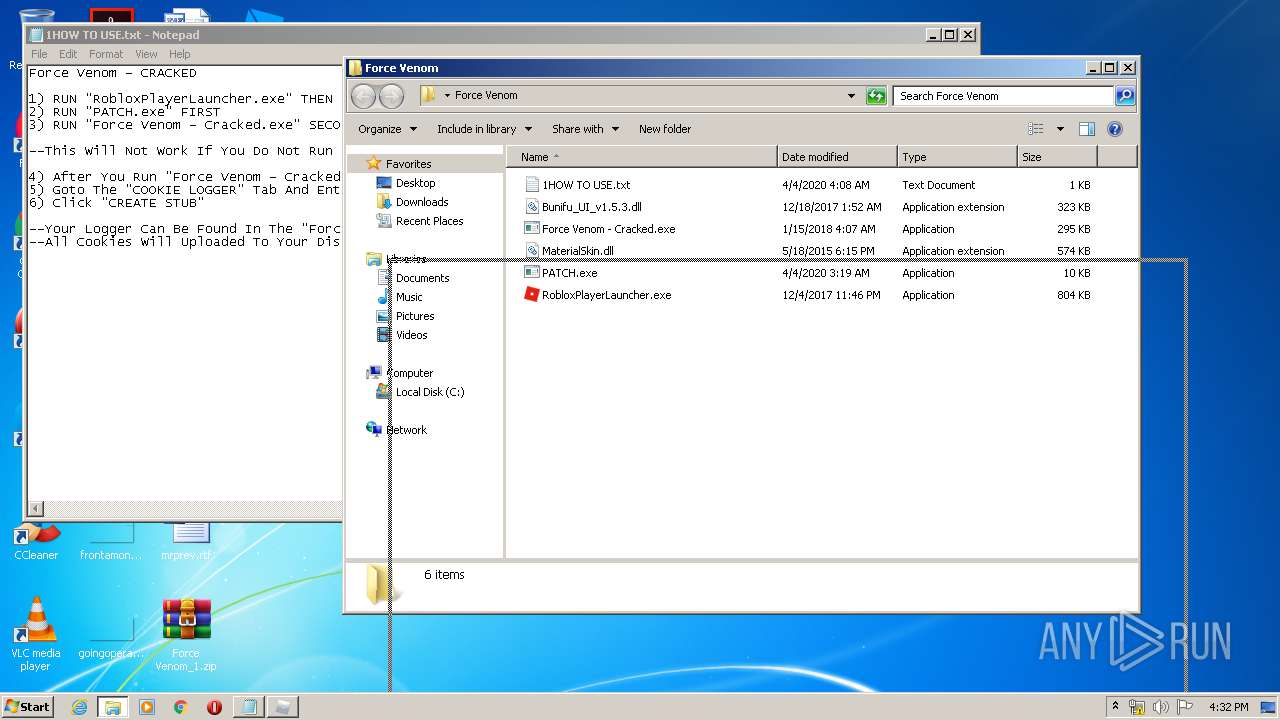Open VLC media player desktop shortcut
The image size is (1280, 720).
(x=35, y=635)
